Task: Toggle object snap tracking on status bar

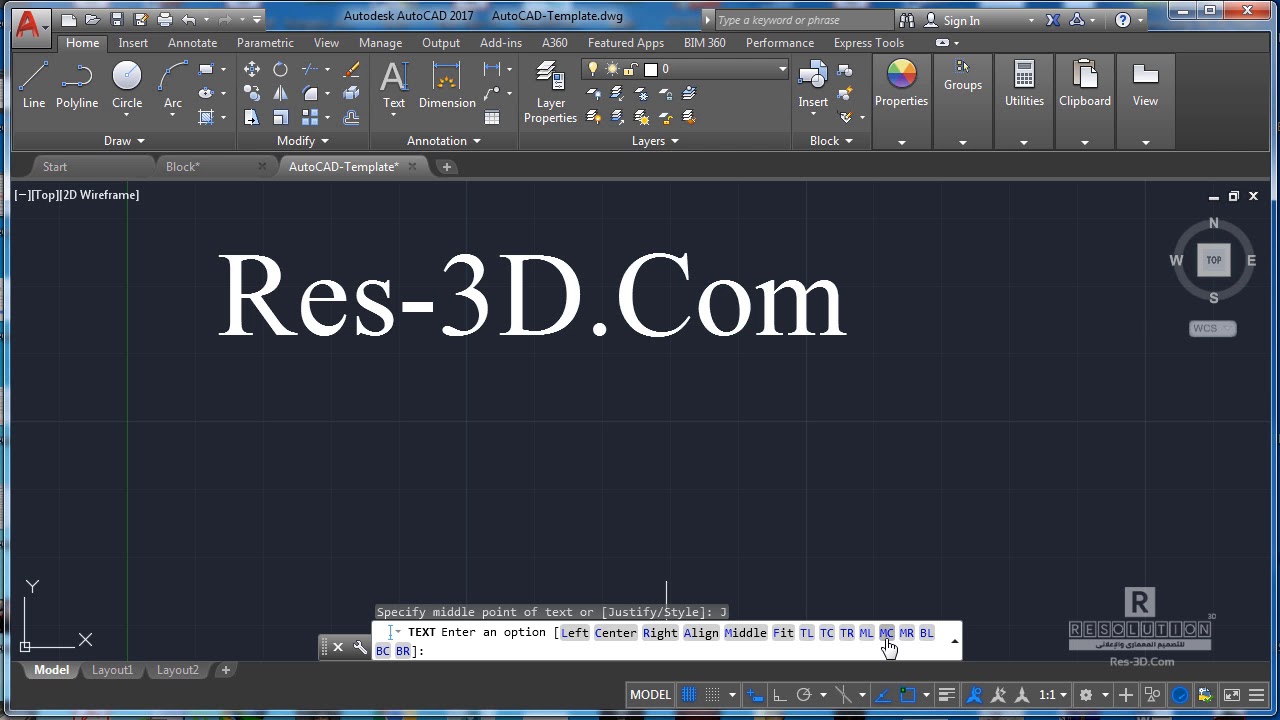Action: point(881,695)
